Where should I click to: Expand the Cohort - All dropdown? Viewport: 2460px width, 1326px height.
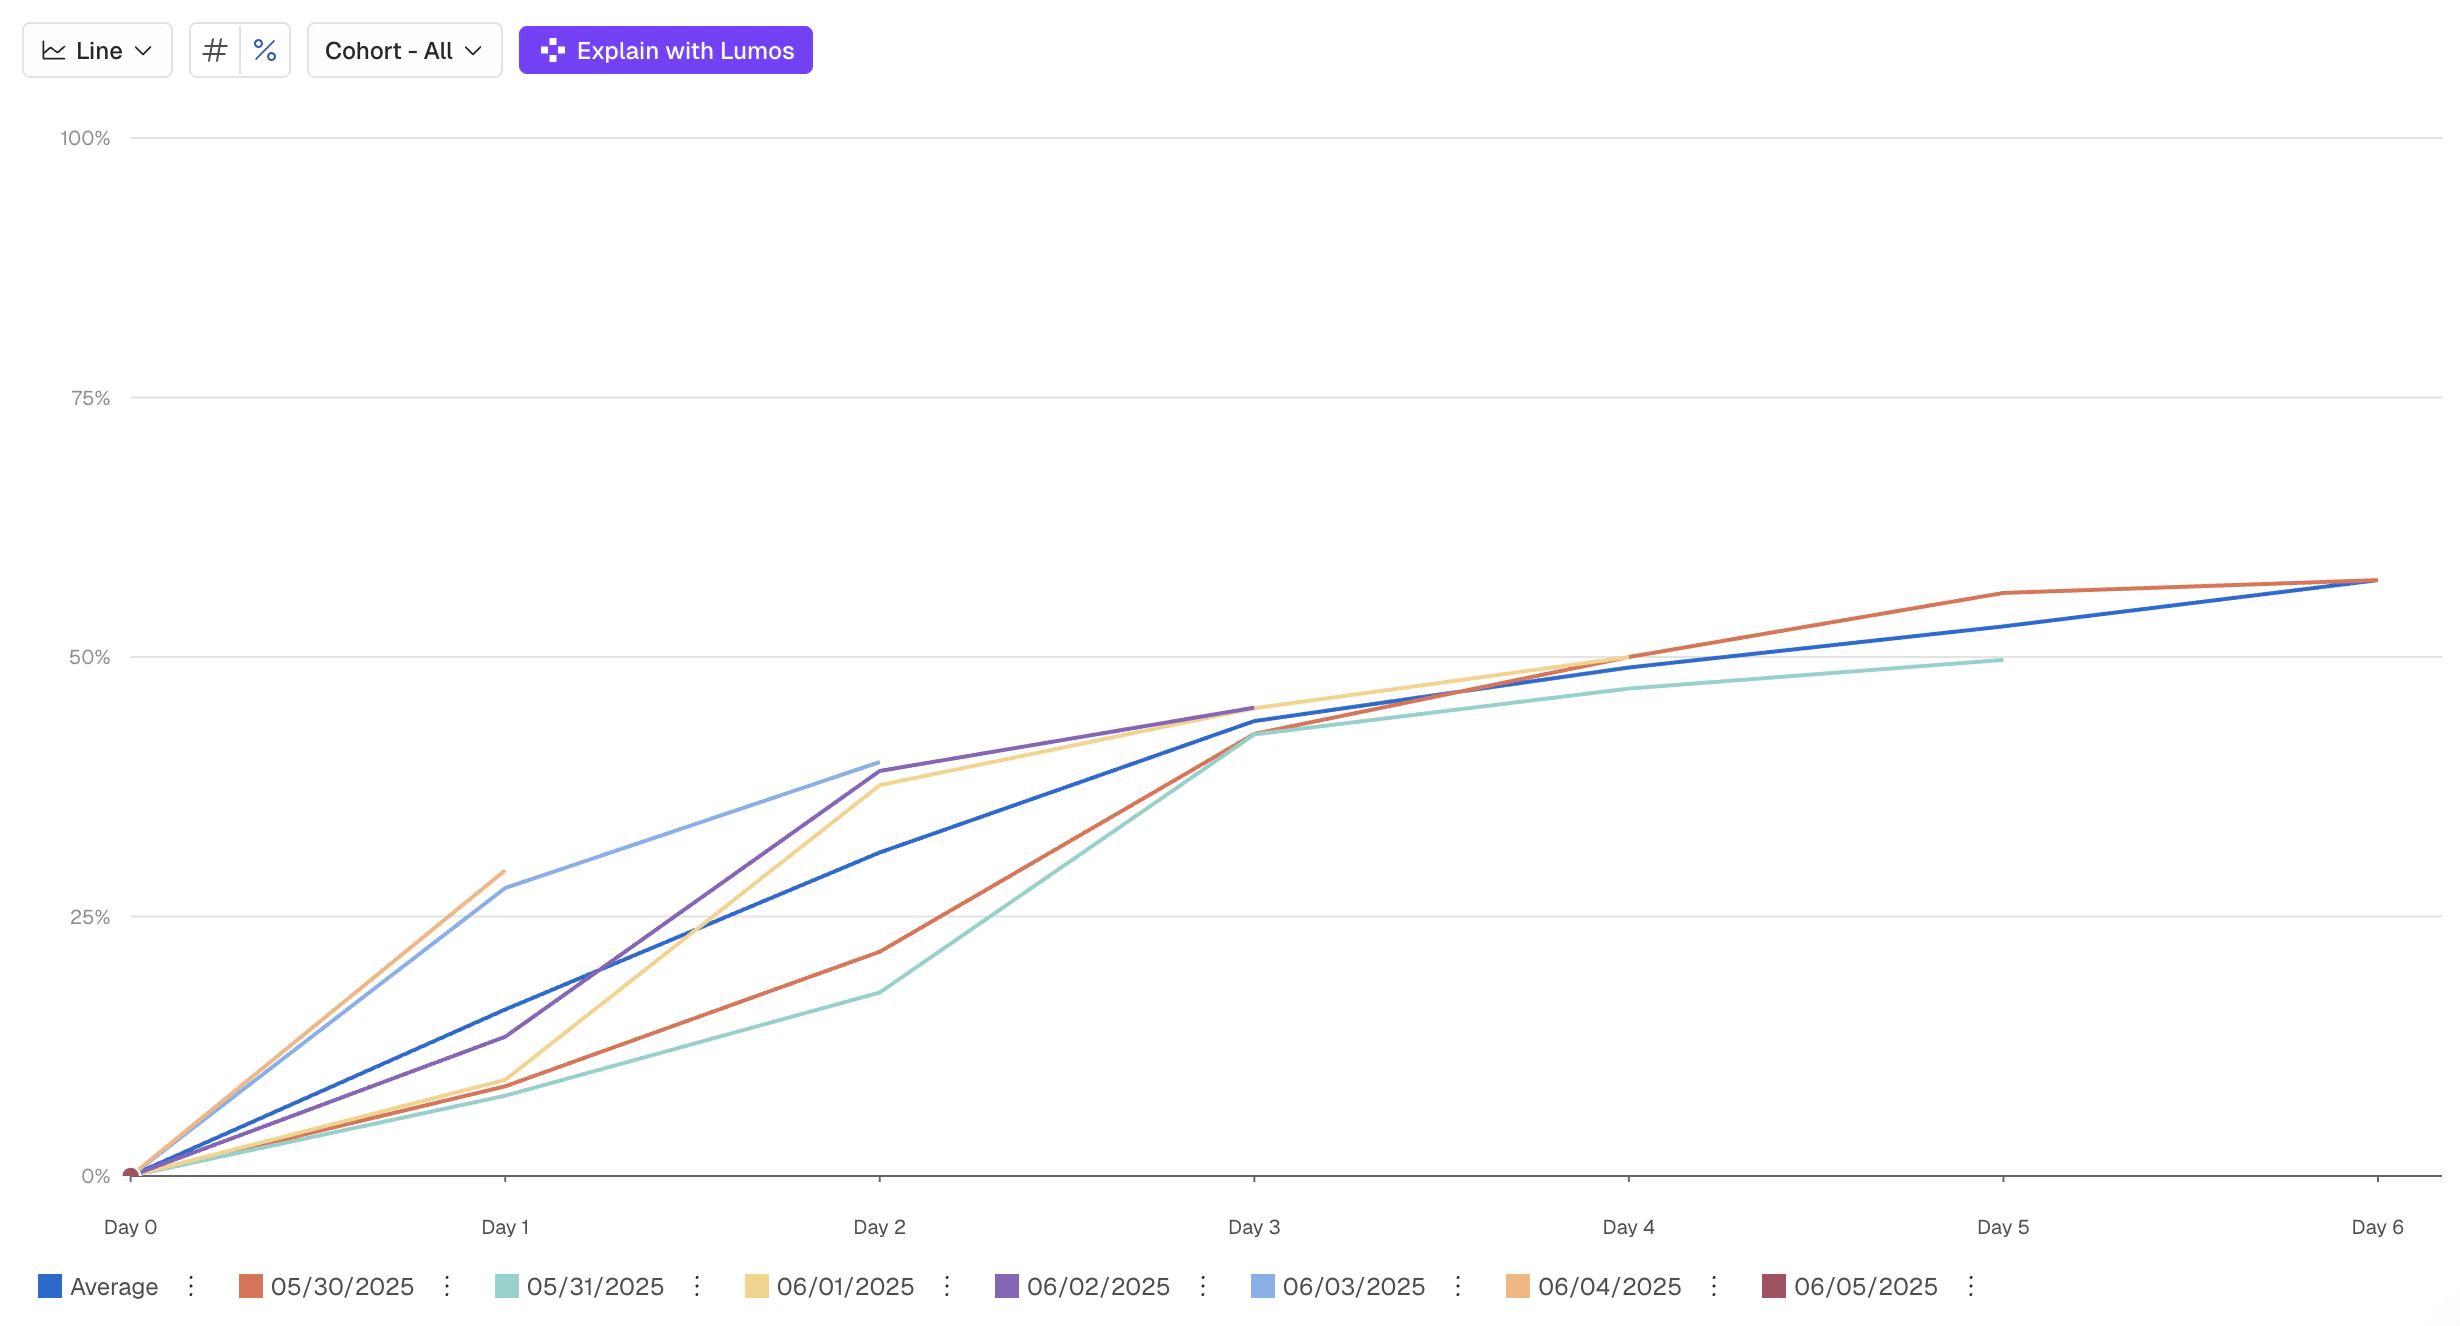(x=404, y=50)
